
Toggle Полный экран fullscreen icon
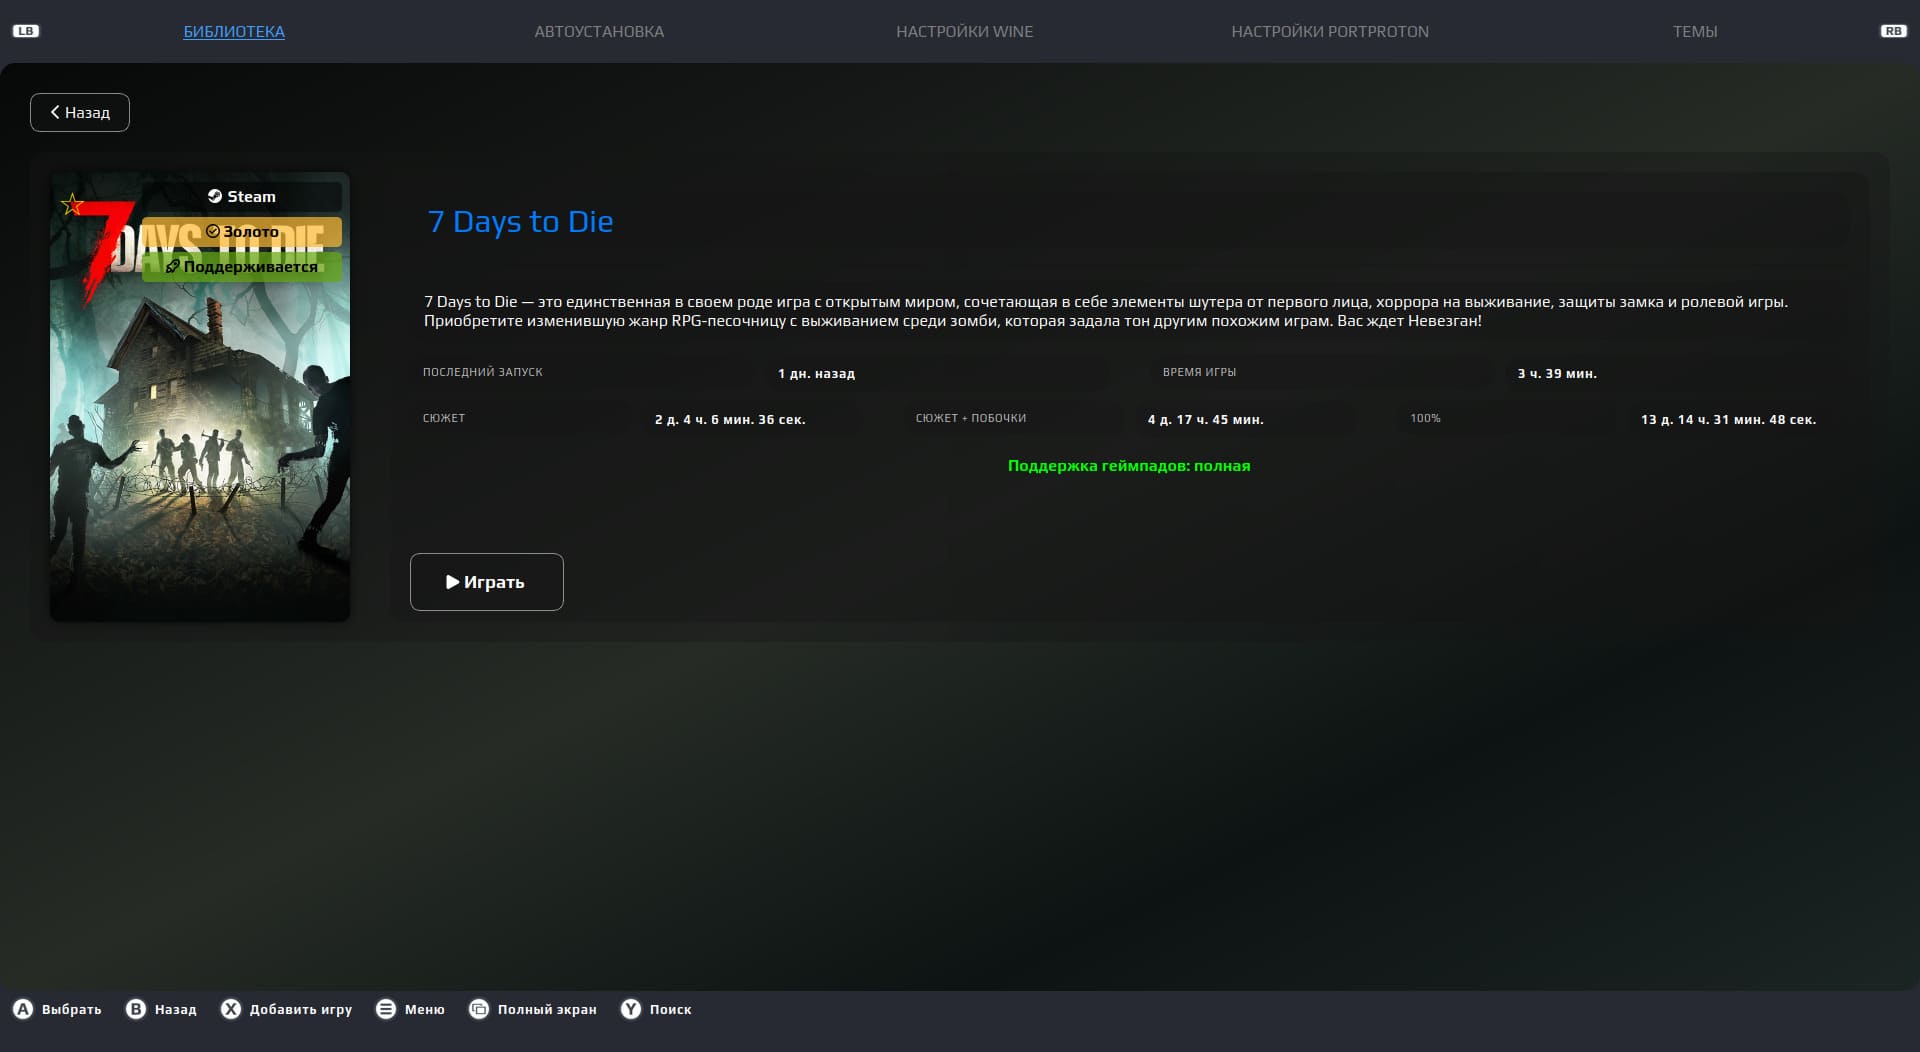click(x=479, y=1009)
